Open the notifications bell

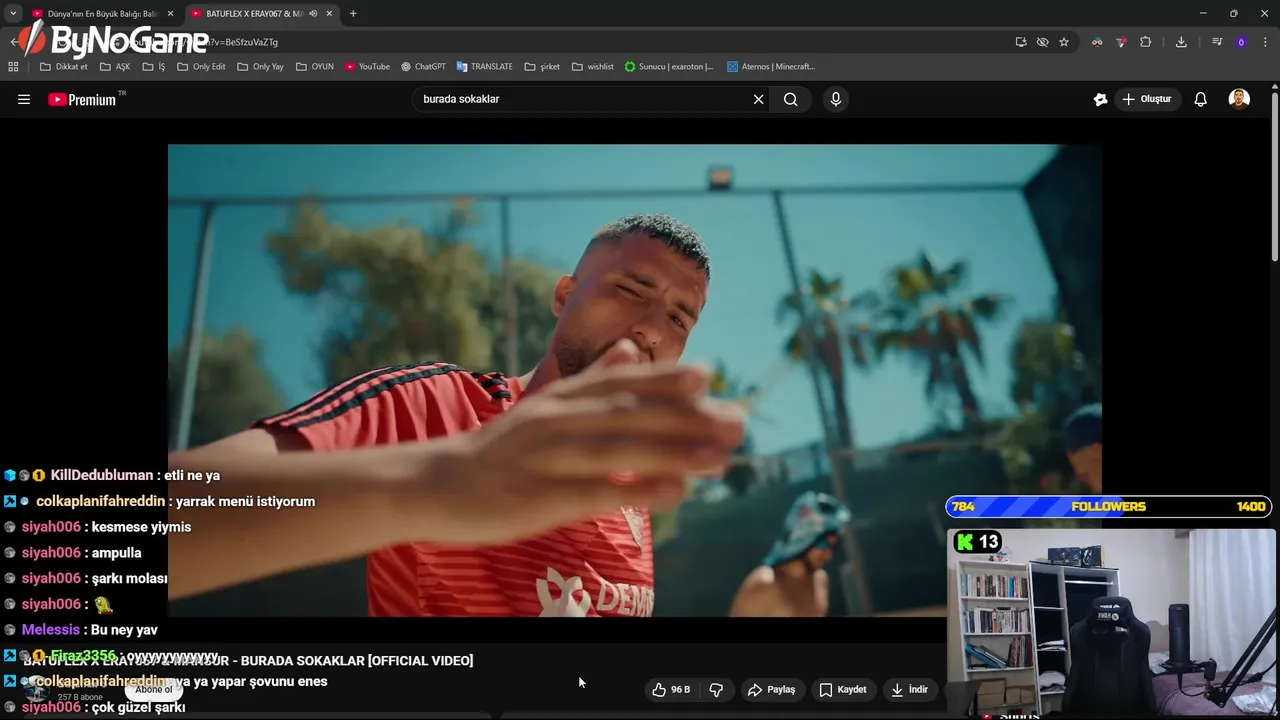coord(1201,99)
